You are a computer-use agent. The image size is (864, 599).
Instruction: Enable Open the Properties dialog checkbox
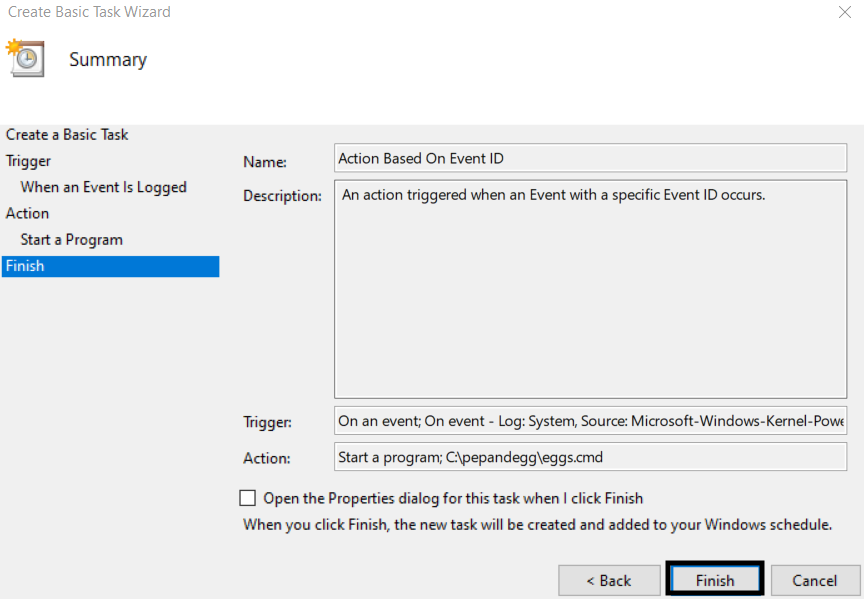pyautogui.click(x=247, y=498)
